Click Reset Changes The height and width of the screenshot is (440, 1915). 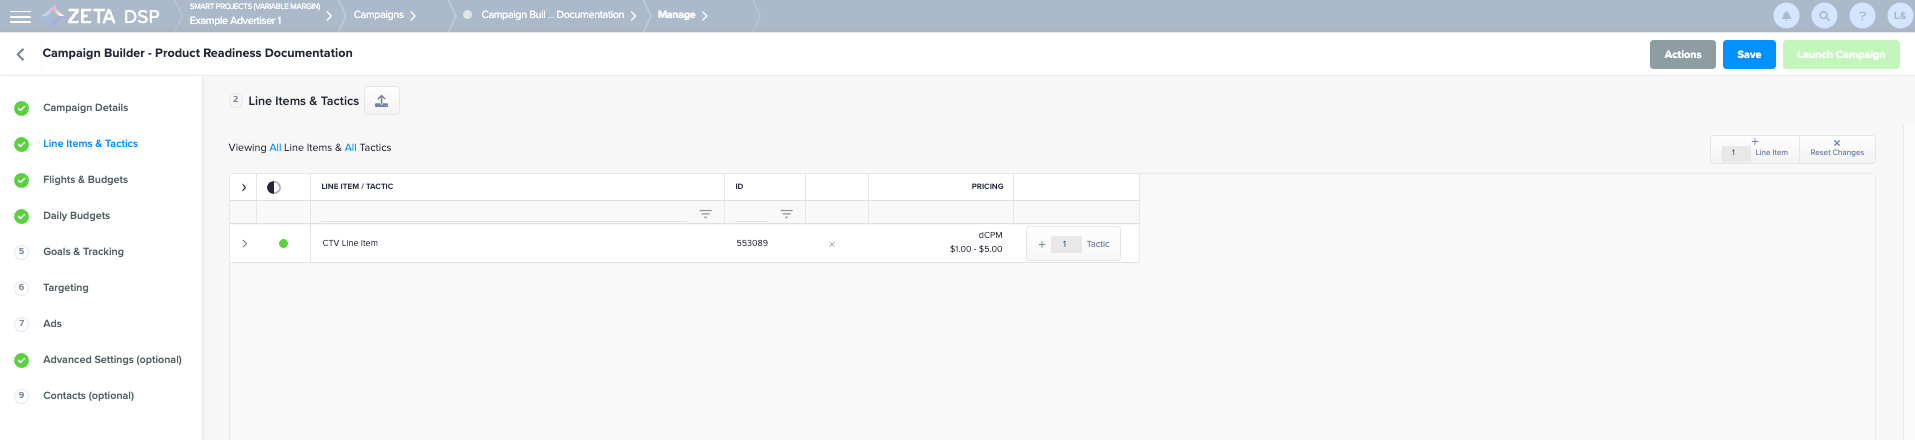click(x=1836, y=149)
